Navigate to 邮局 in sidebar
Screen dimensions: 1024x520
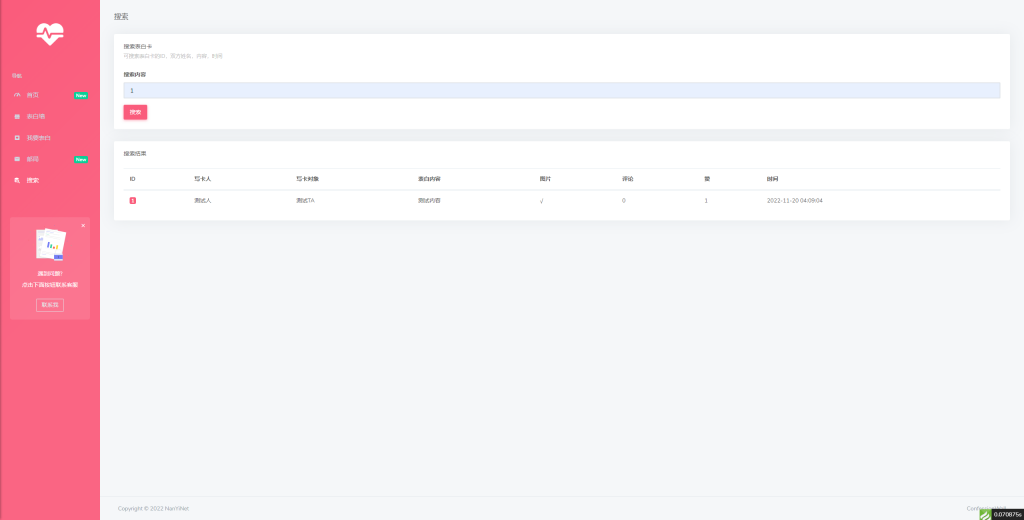pos(33,159)
